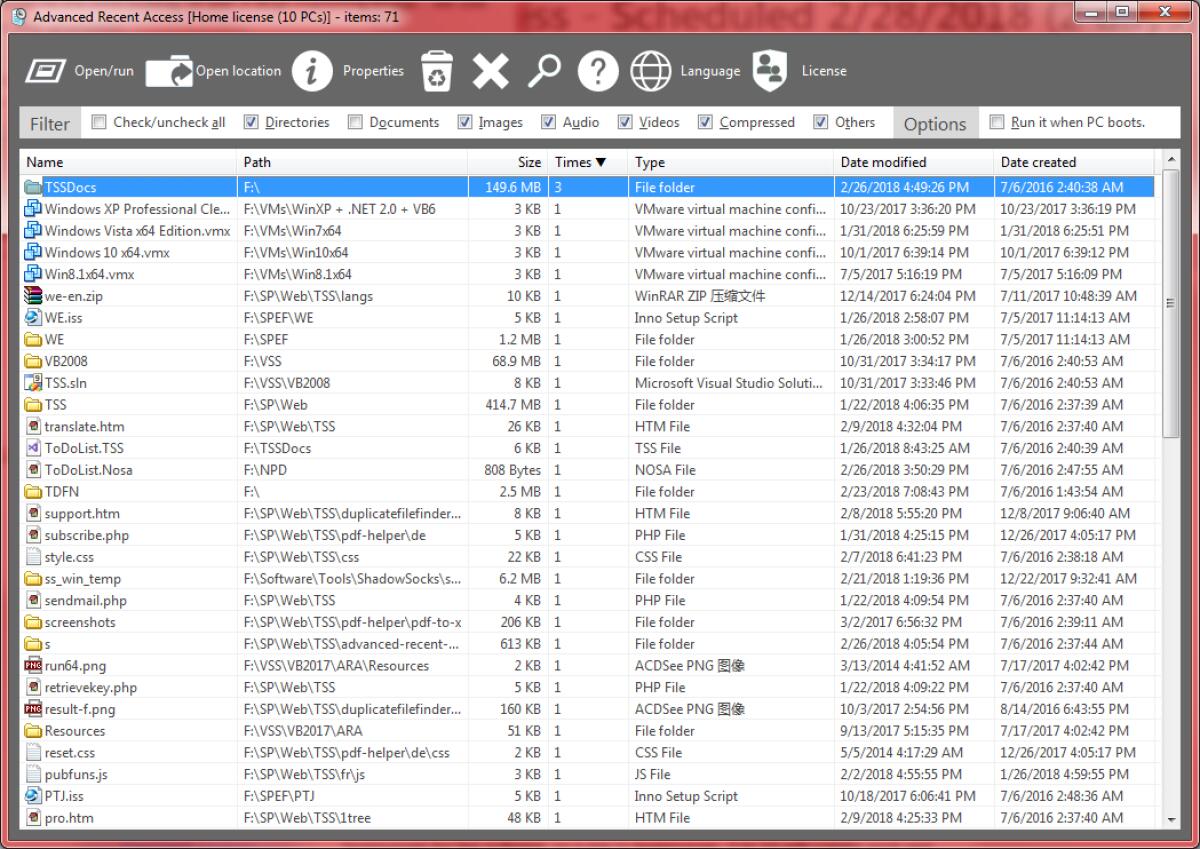Image resolution: width=1200 pixels, height=849 pixels.
Task: Uncheck the Directories filter
Action: (x=249, y=121)
